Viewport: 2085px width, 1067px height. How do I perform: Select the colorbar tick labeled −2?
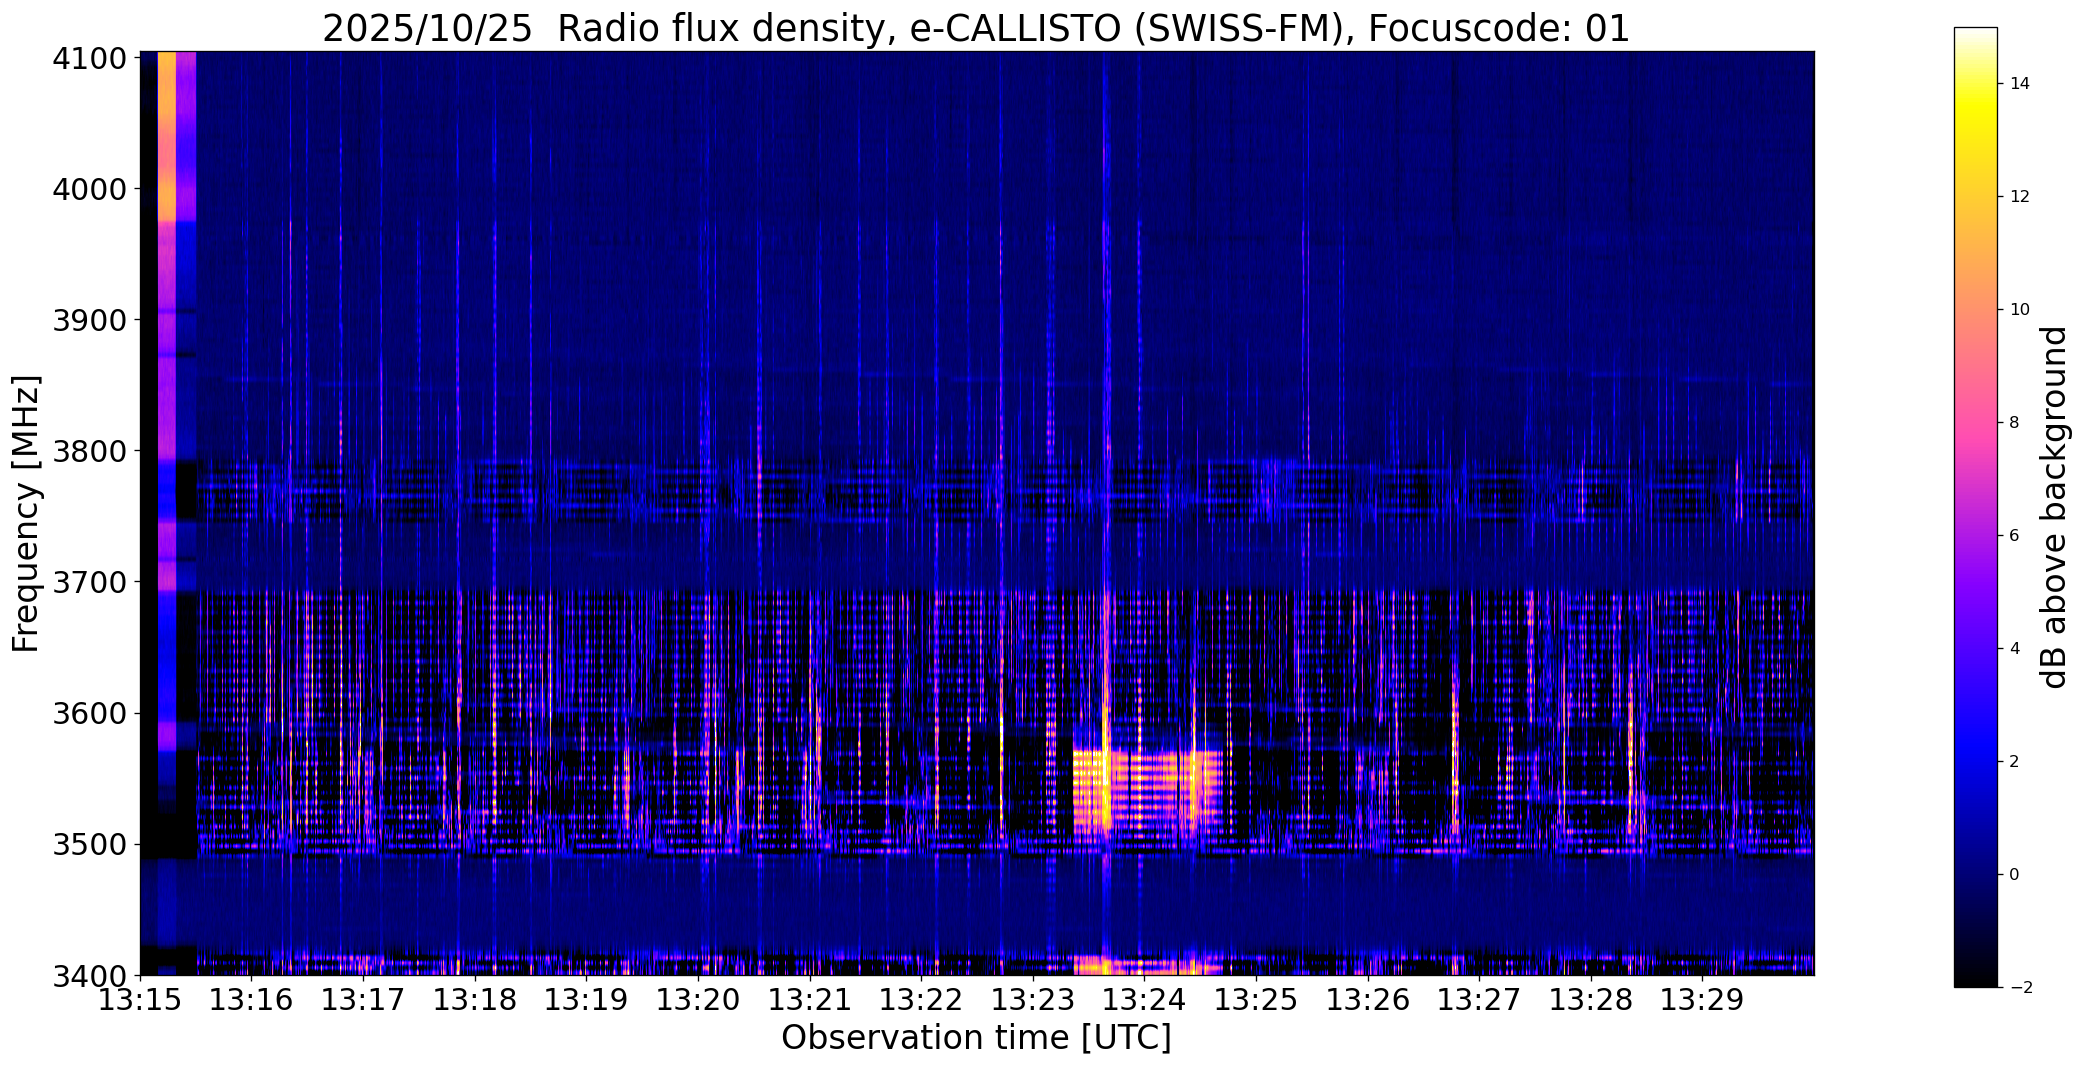click(x=2020, y=988)
